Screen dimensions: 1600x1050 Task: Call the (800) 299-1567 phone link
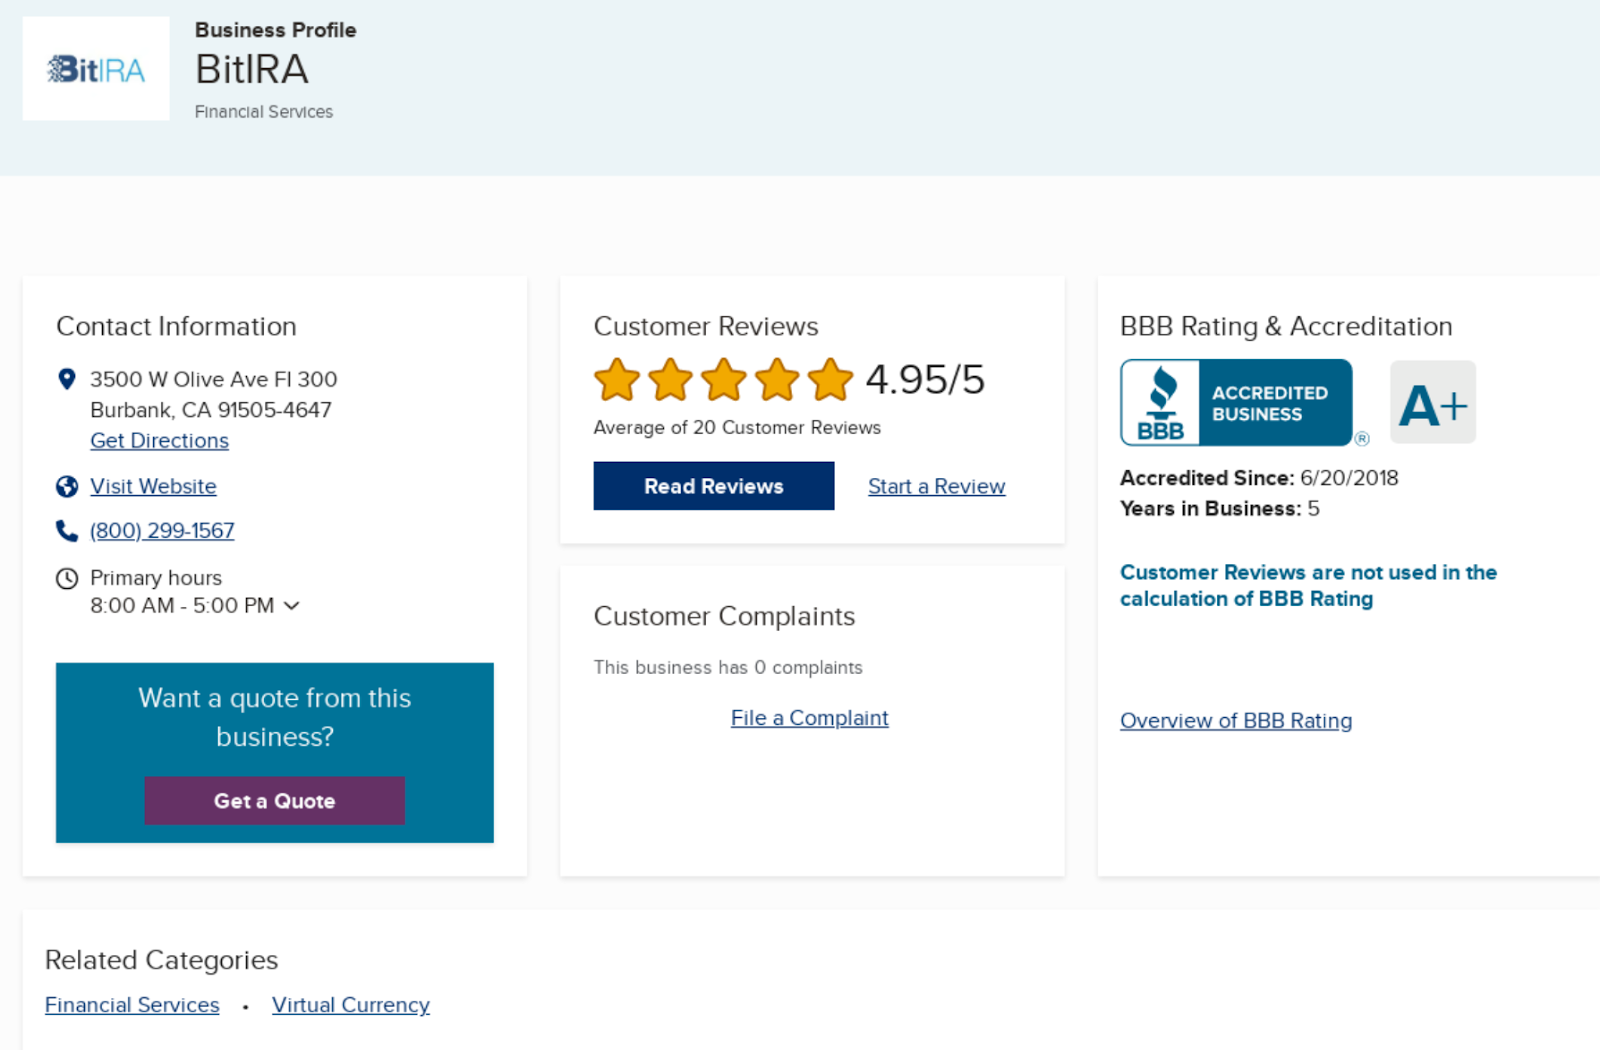click(162, 531)
